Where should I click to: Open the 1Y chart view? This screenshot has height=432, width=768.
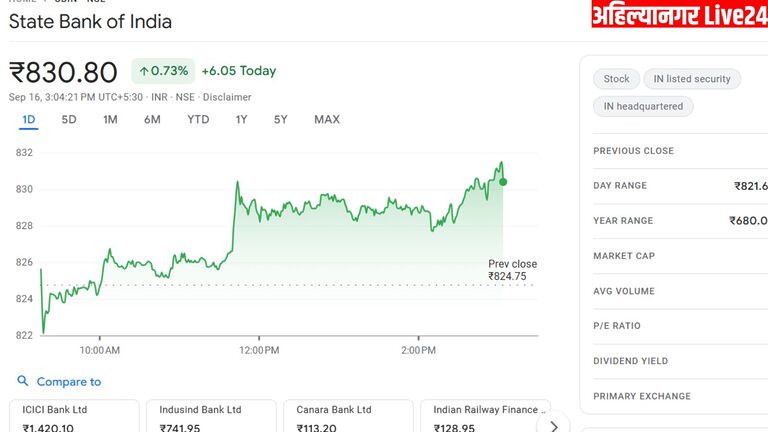click(x=241, y=120)
